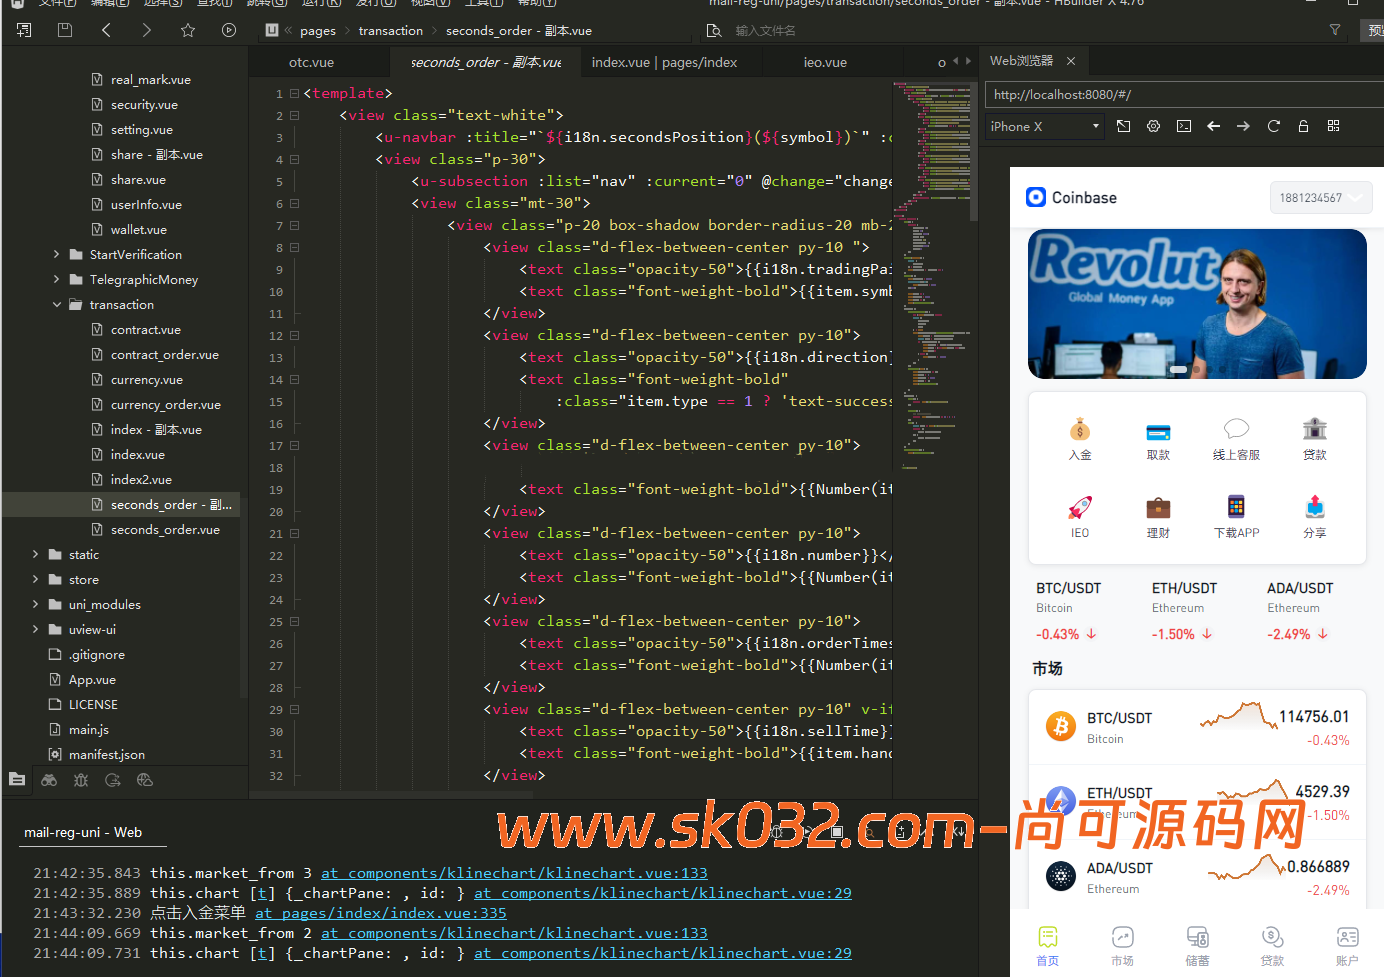Open the iPhone X device dropdown
Image resolution: width=1384 pixels, height=977 pixels.
click(1044, 126)
